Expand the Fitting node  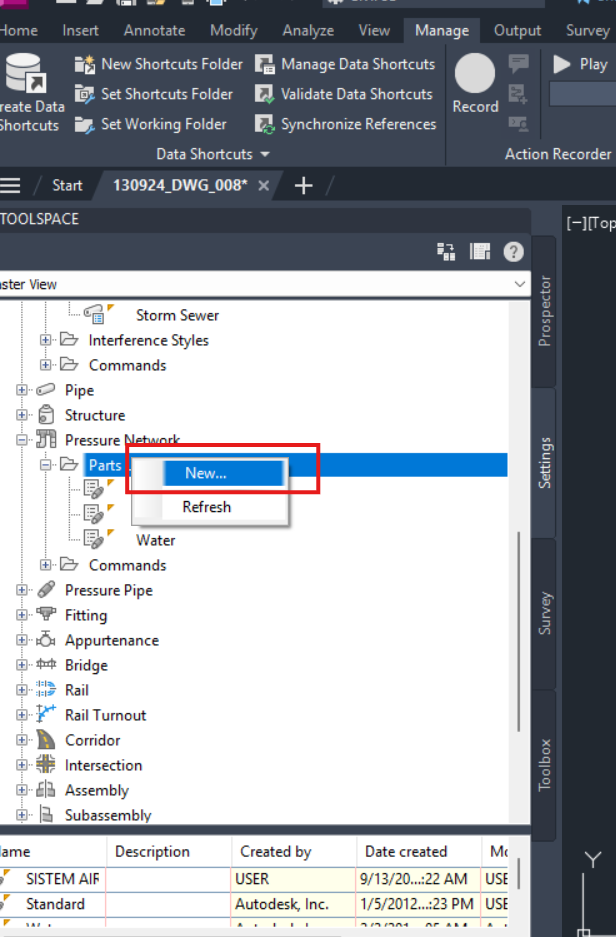click(22, 615)
